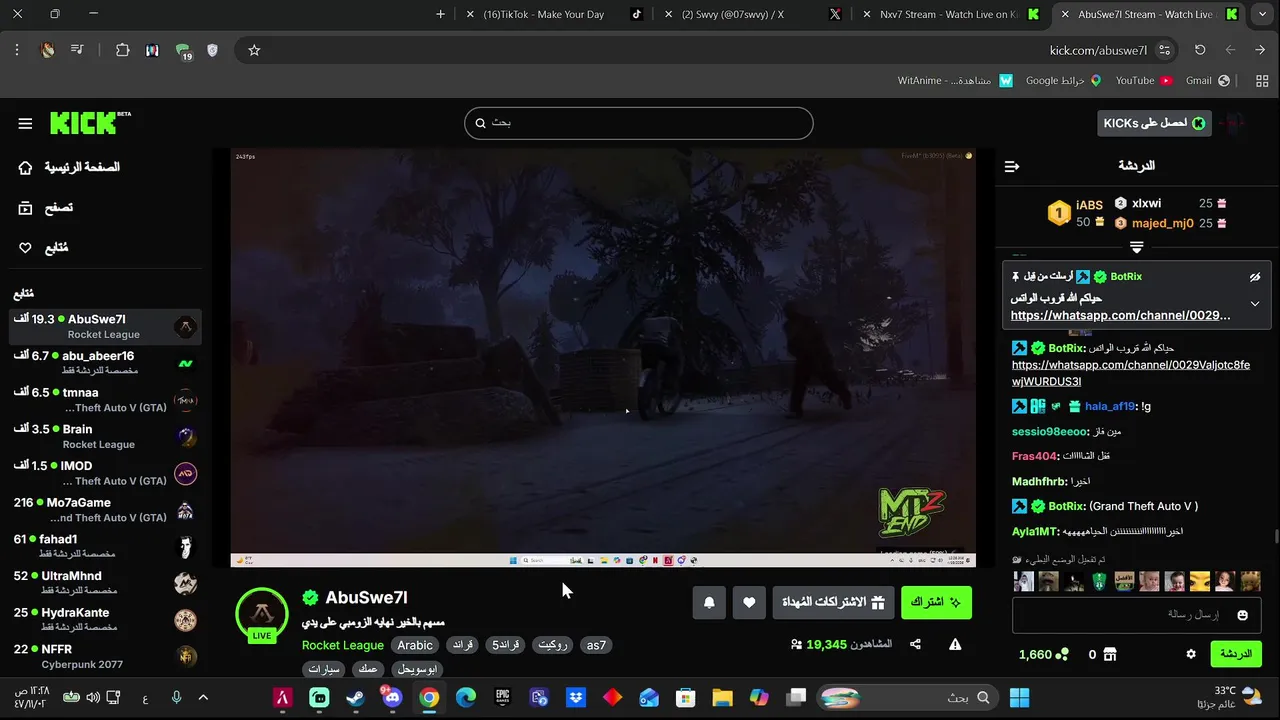The height and width of the screenshot is (720, 1280).
Task: Click the get KICKs button
Action: click(1154, 123)
